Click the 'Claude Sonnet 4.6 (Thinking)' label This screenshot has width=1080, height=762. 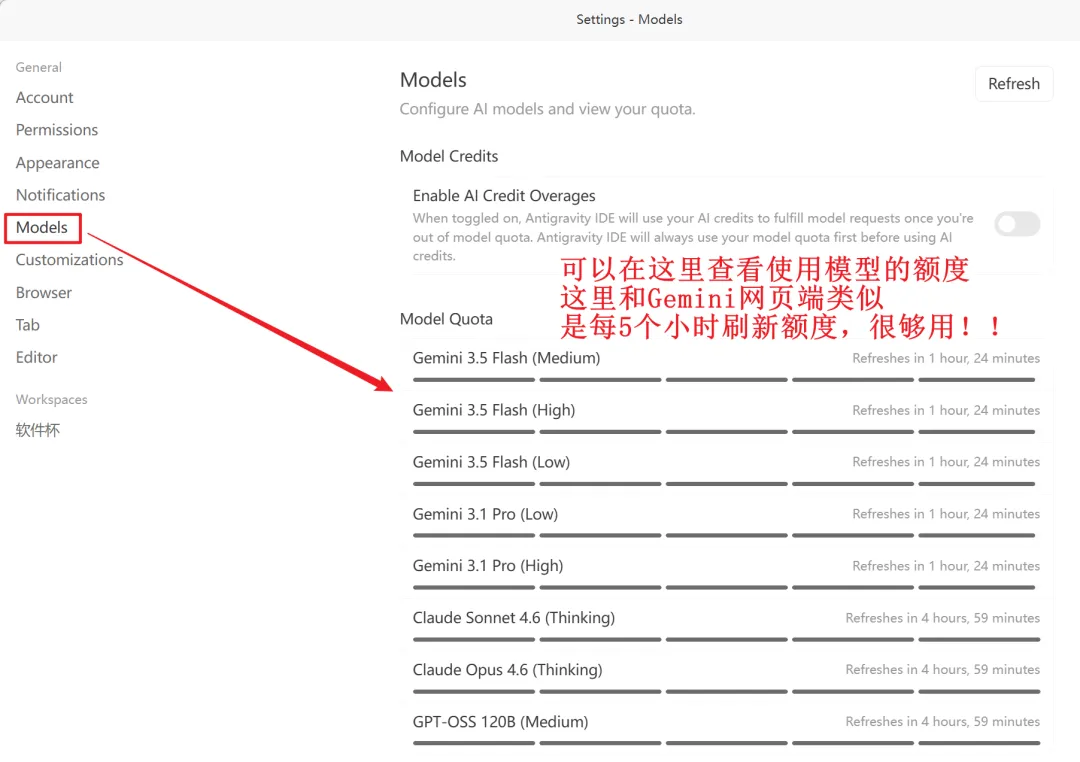click(x=514, y=618)
